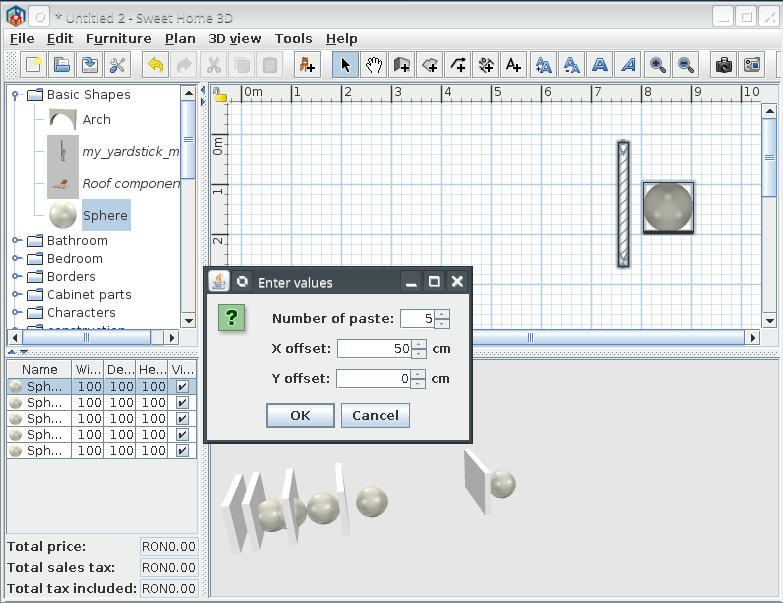The image size is (783, 603).
Task: Toggle italic text style icon
Action: click(628, 65)
